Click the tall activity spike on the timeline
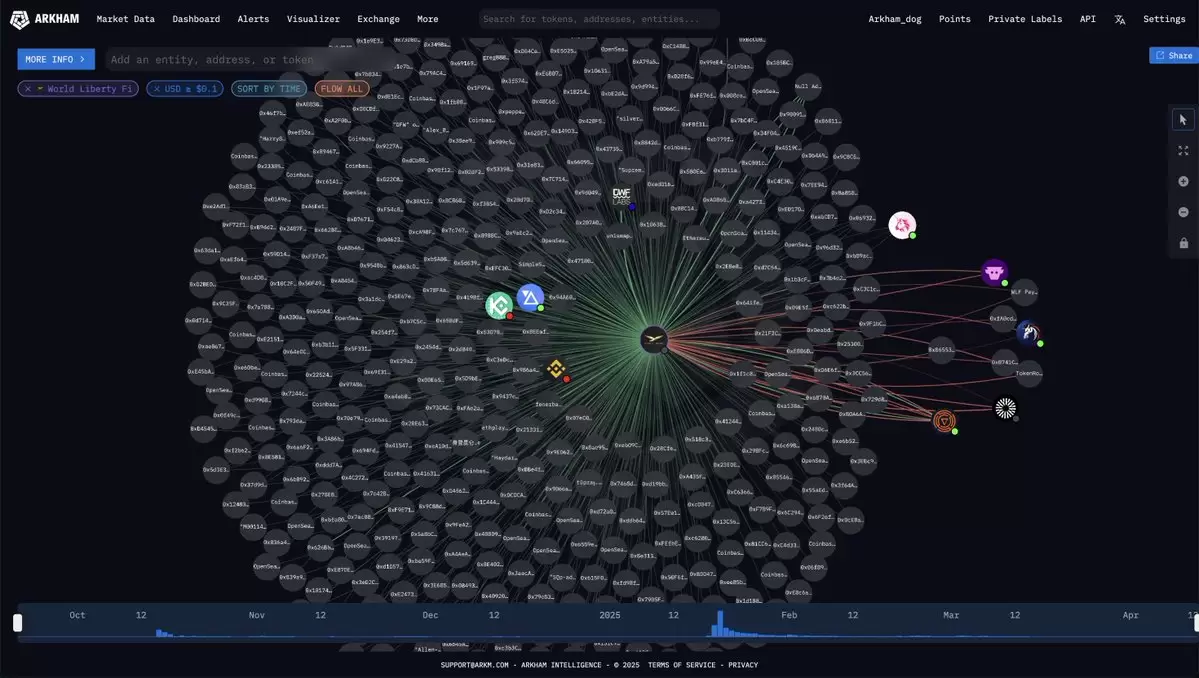Viewport: 1199px width, 678px height. click(x=720, y=623)
